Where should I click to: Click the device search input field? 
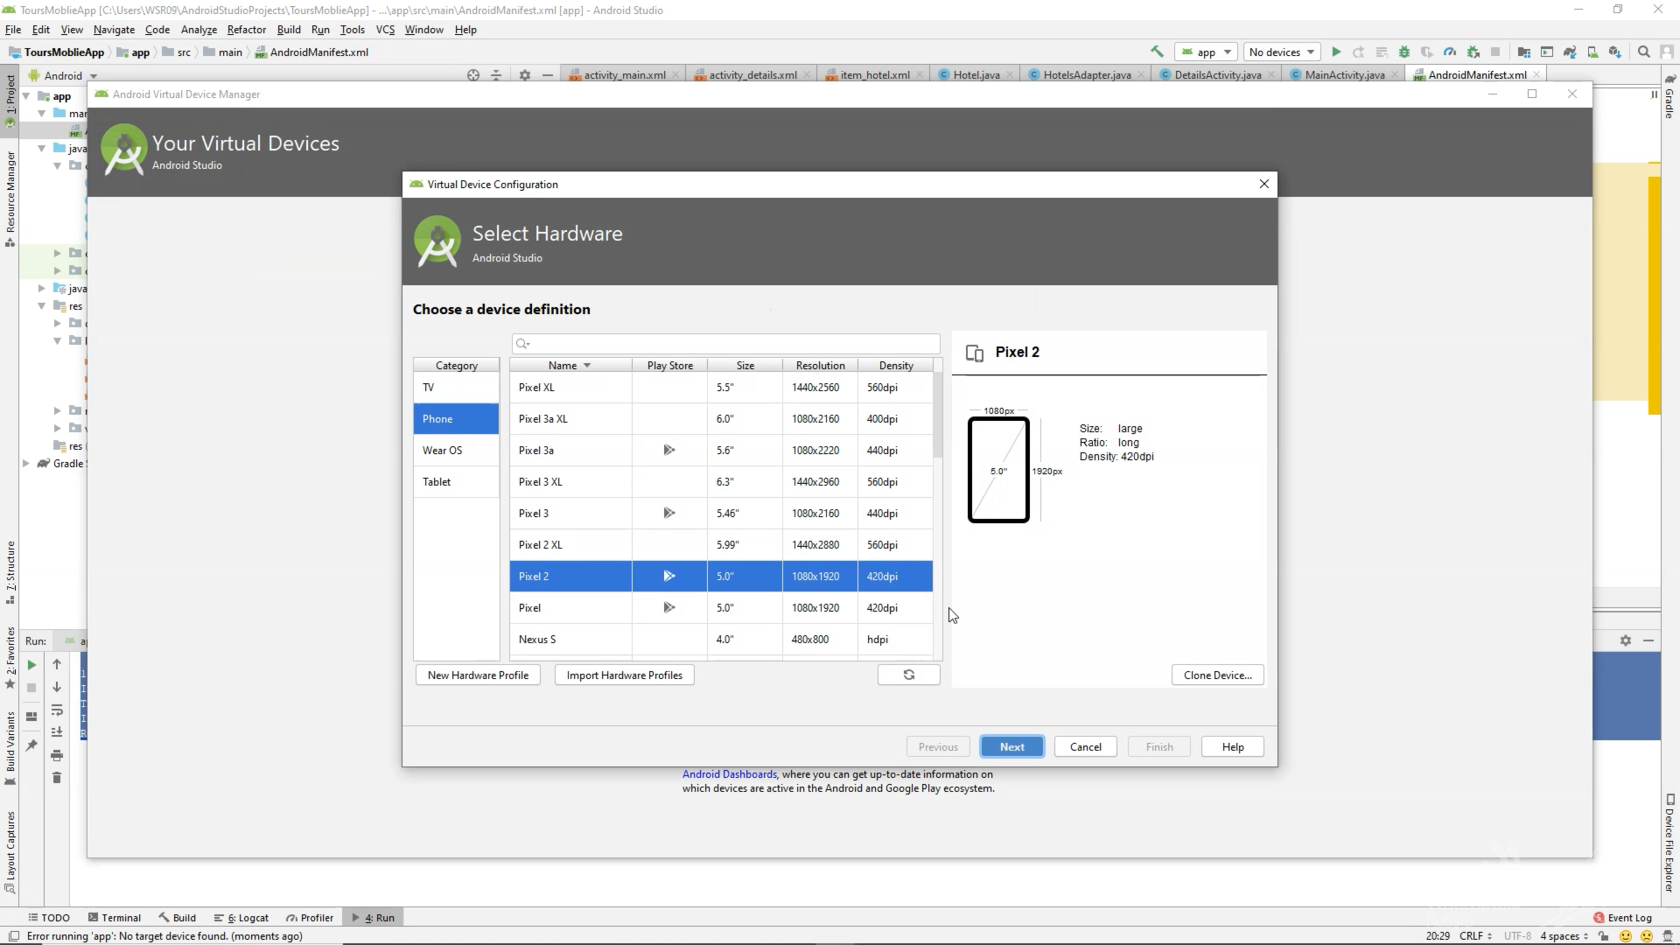click(726, 343)
